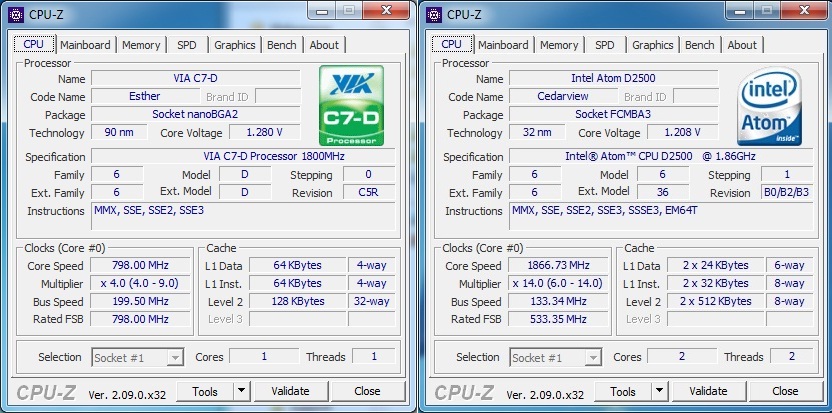Click the 'C5R' revision value
832x413 pixels.
coord(369,192)
